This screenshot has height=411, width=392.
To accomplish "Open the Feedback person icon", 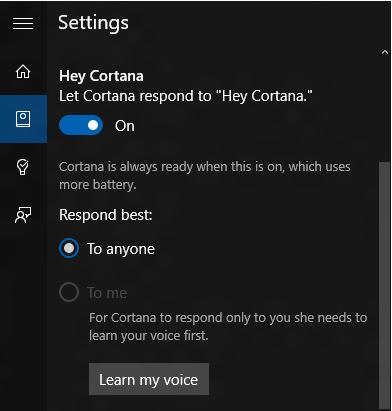I will (23, 215).
